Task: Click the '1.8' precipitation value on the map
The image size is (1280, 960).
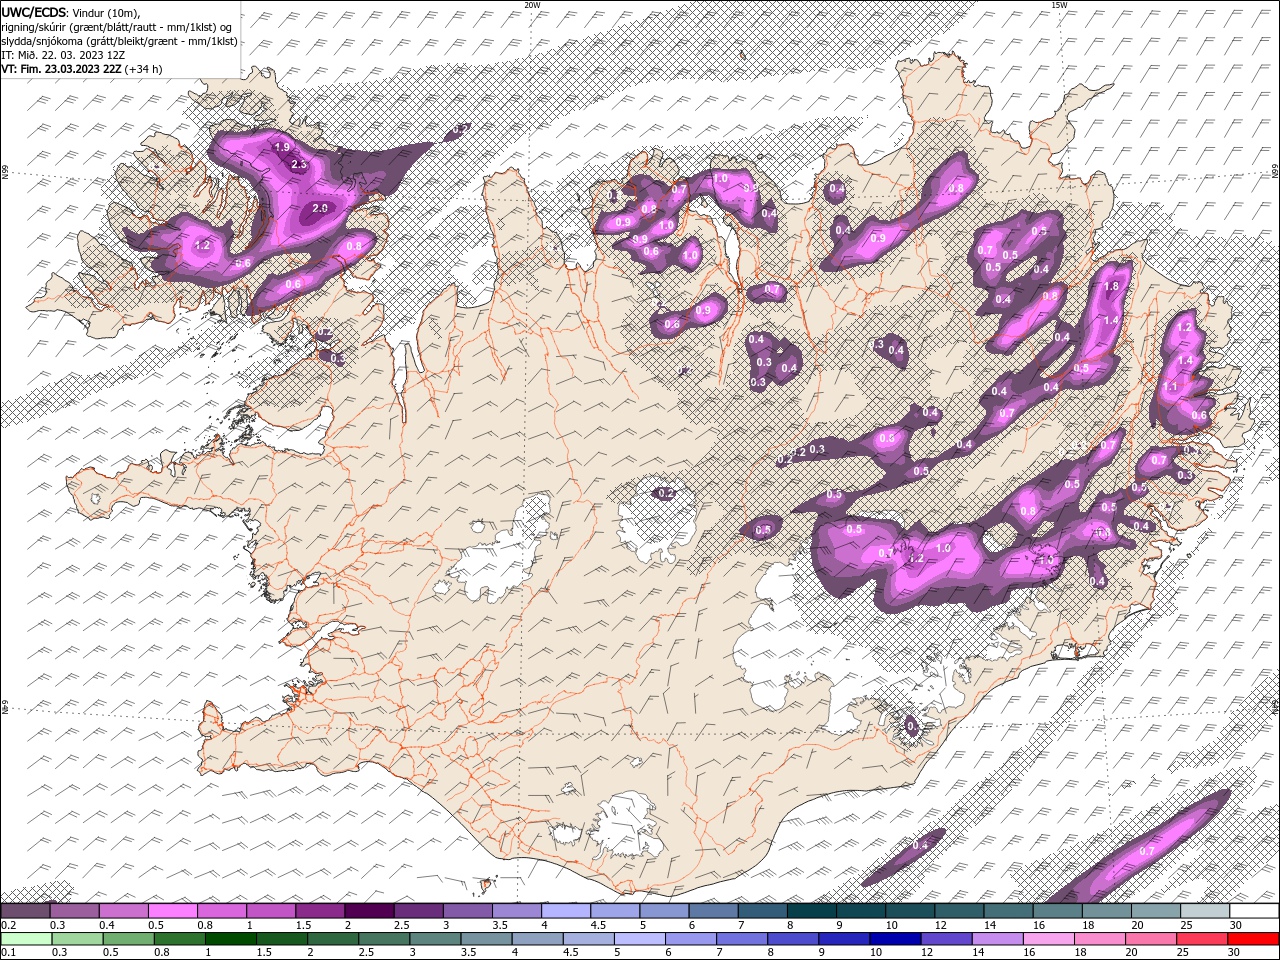Action: tap(1110, 286)
